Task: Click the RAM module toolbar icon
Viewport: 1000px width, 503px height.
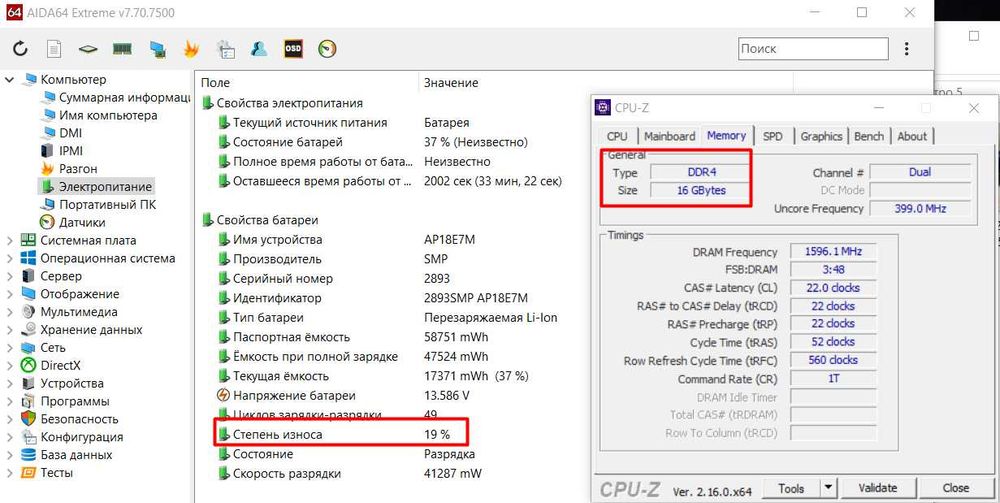Action: click(122, 48)
